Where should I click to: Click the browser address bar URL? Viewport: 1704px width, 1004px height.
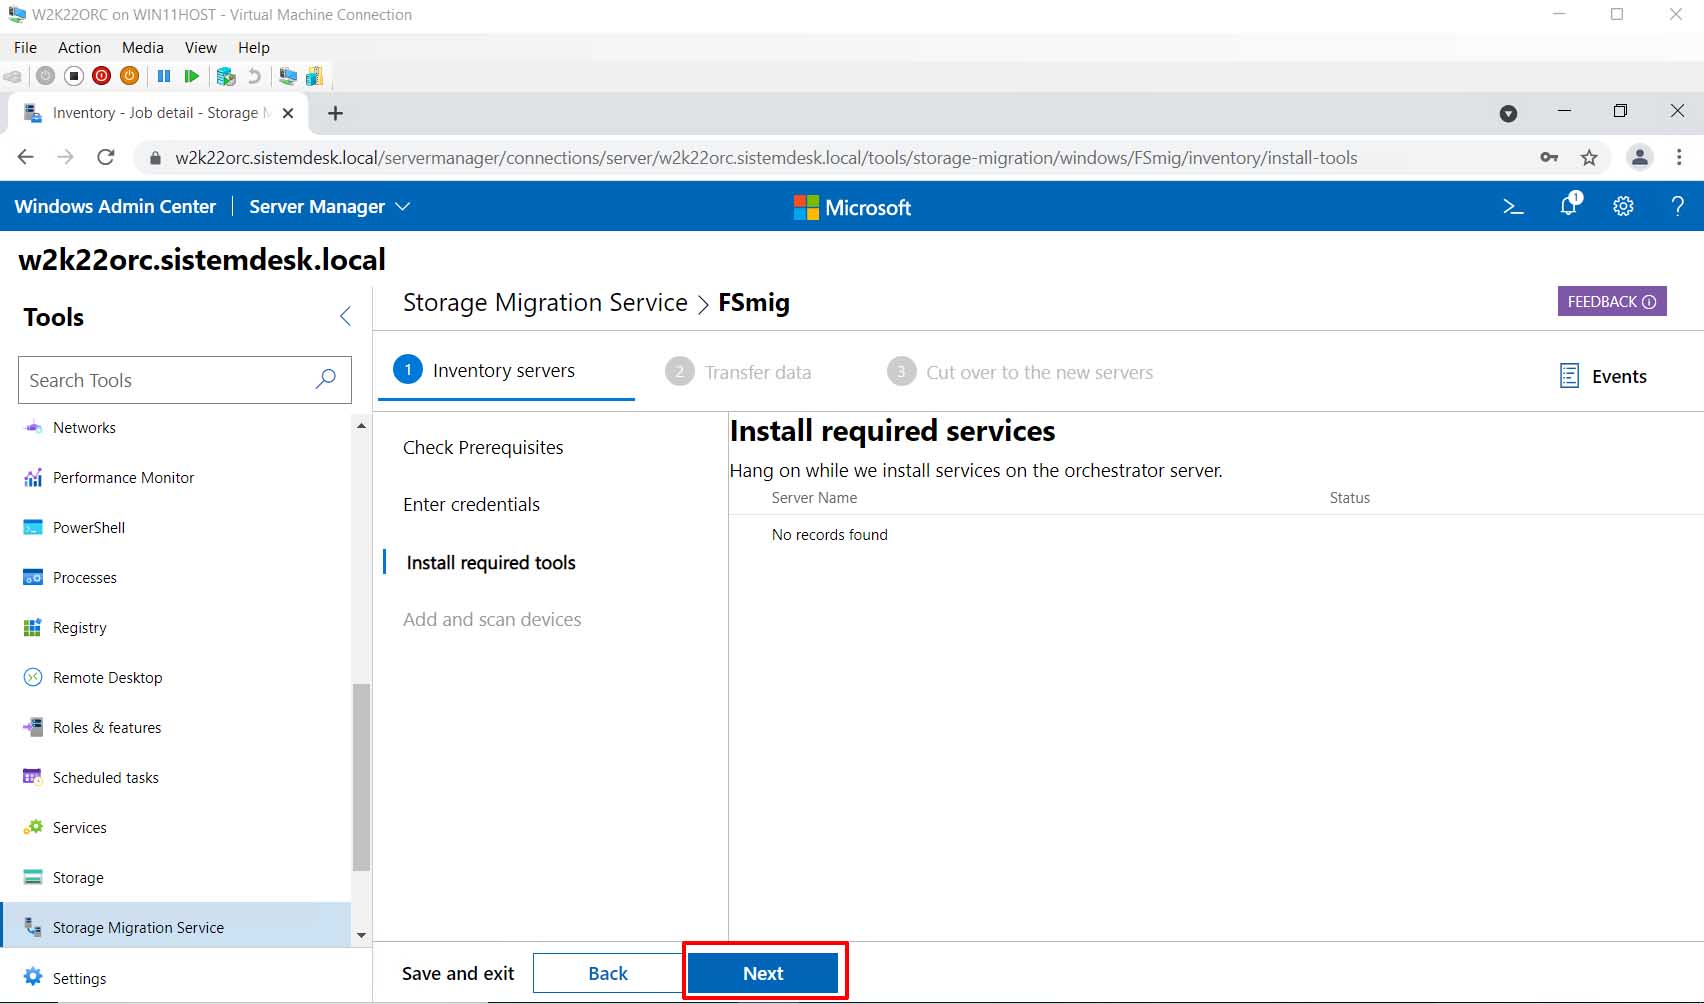(x=766, y=157)
